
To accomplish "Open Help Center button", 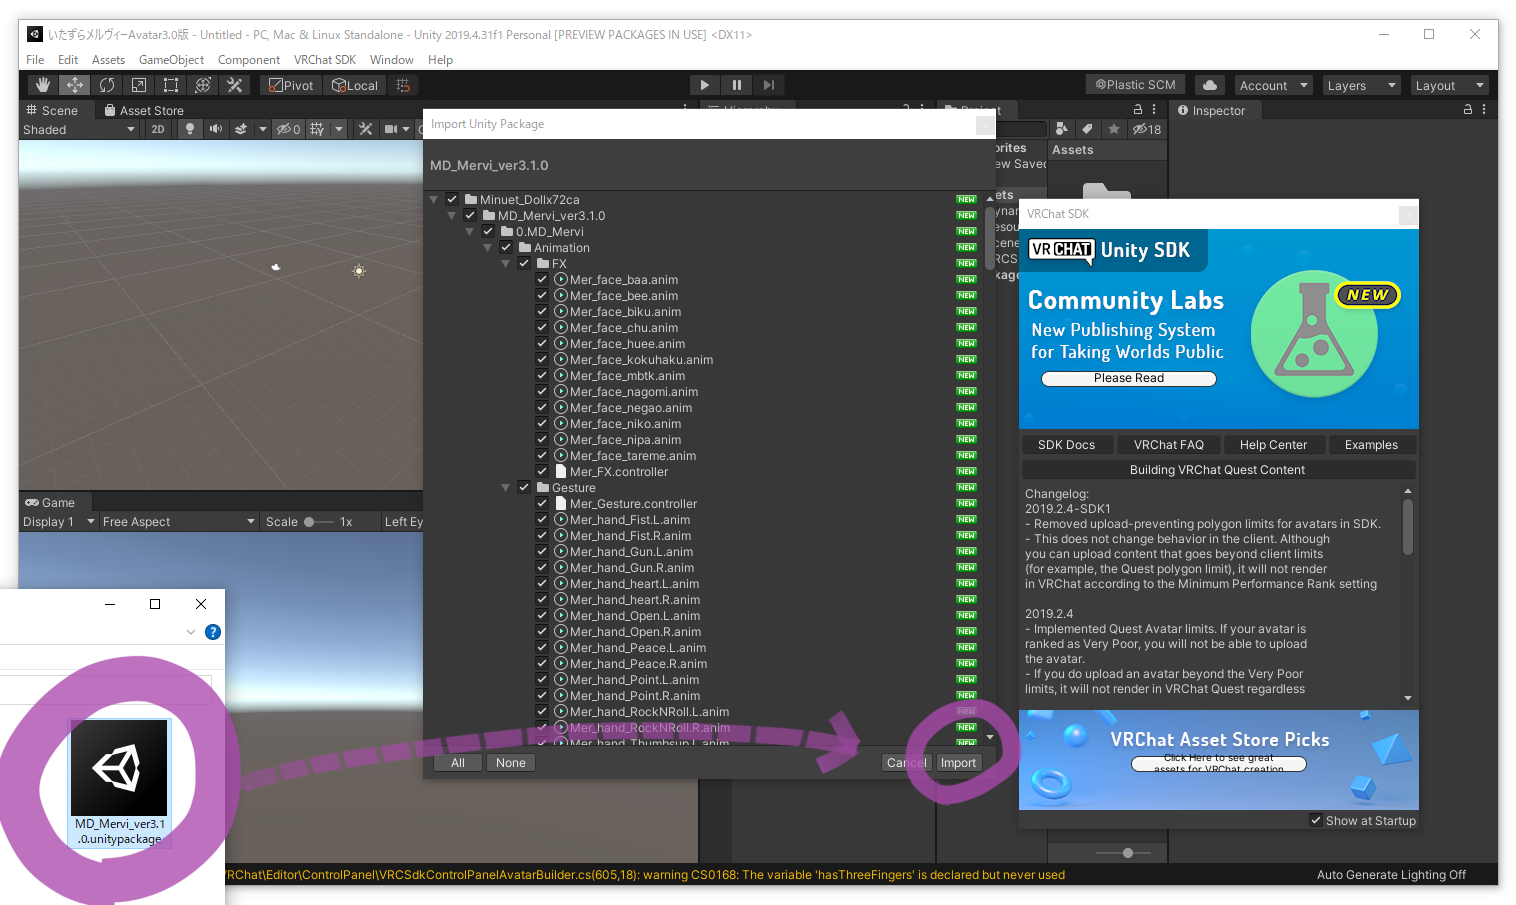I will click(x=1273, y=444).
